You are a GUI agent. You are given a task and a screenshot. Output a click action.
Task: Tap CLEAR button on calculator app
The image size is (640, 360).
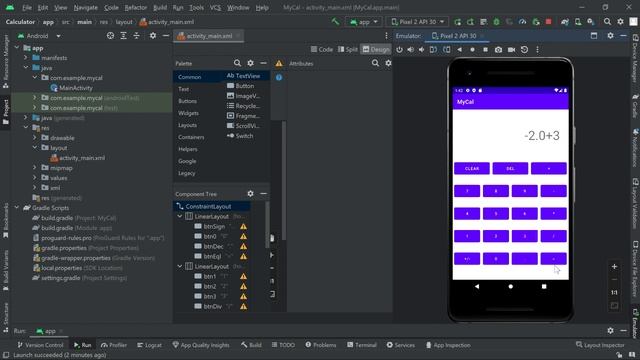(472, 168)
